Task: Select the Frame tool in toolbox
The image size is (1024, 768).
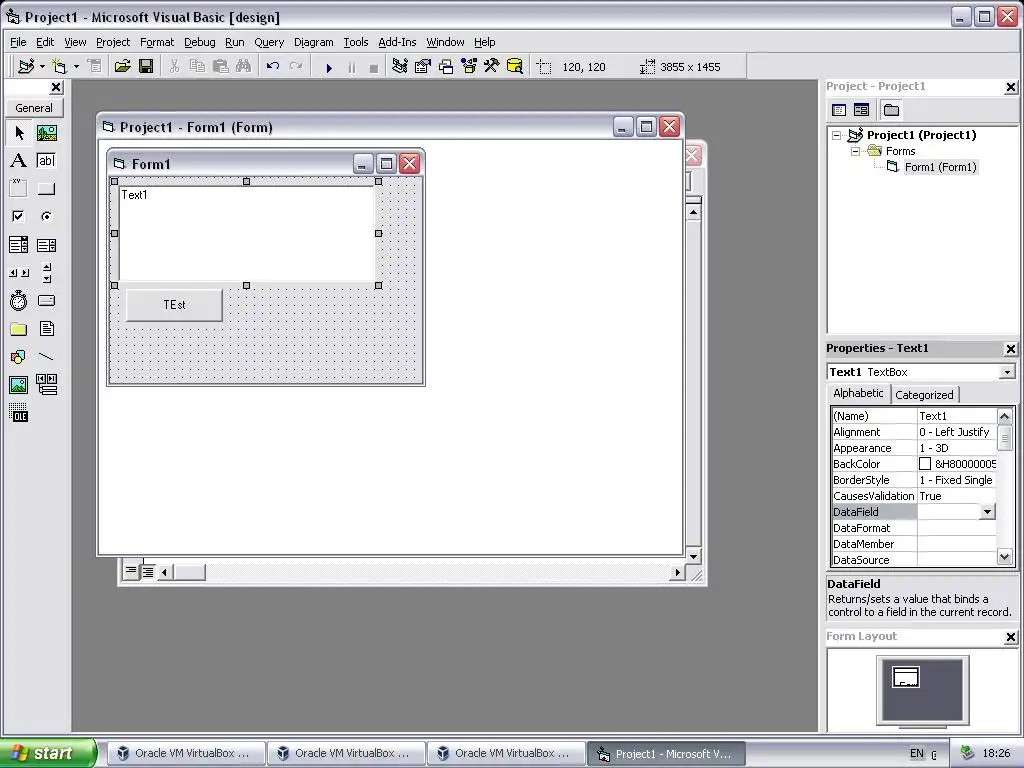Action: coord(19,189)
